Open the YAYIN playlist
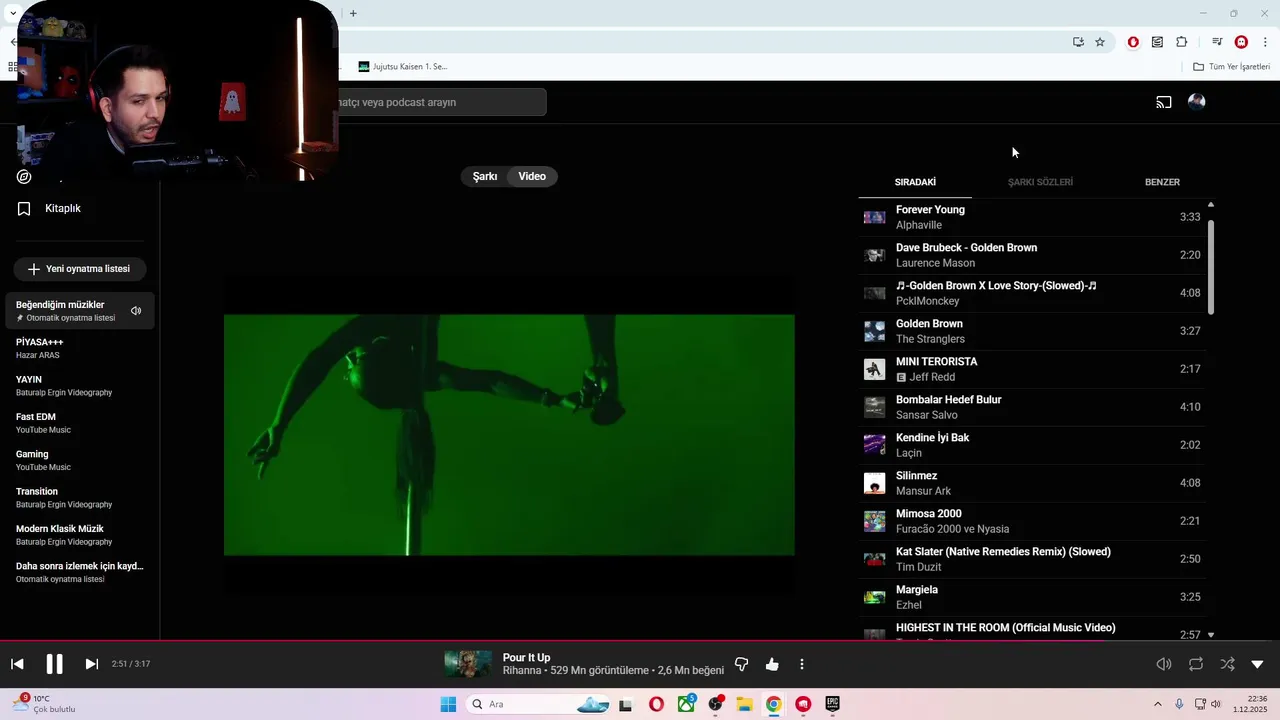The width and height of the screenshot is (1280, 720). [x=79, y=385]
